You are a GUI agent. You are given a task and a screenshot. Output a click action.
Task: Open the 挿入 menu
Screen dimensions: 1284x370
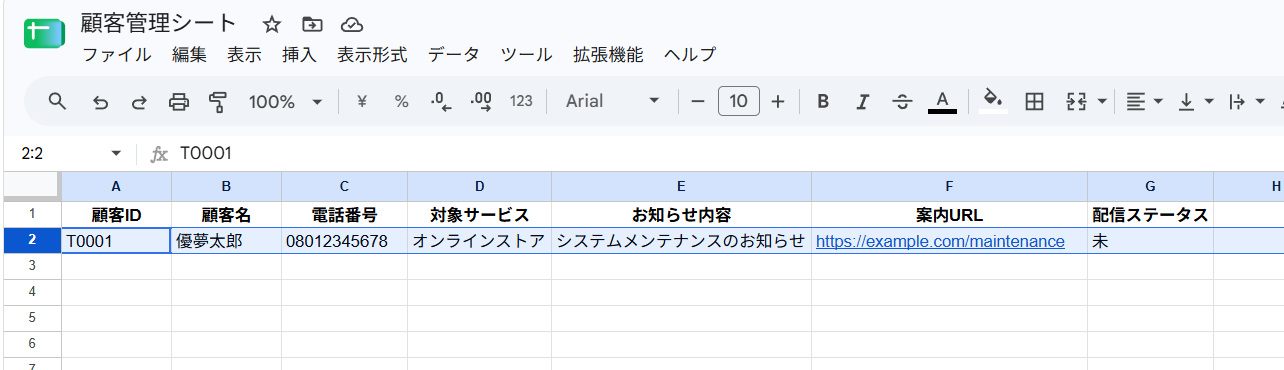click(x=299, y=55)
